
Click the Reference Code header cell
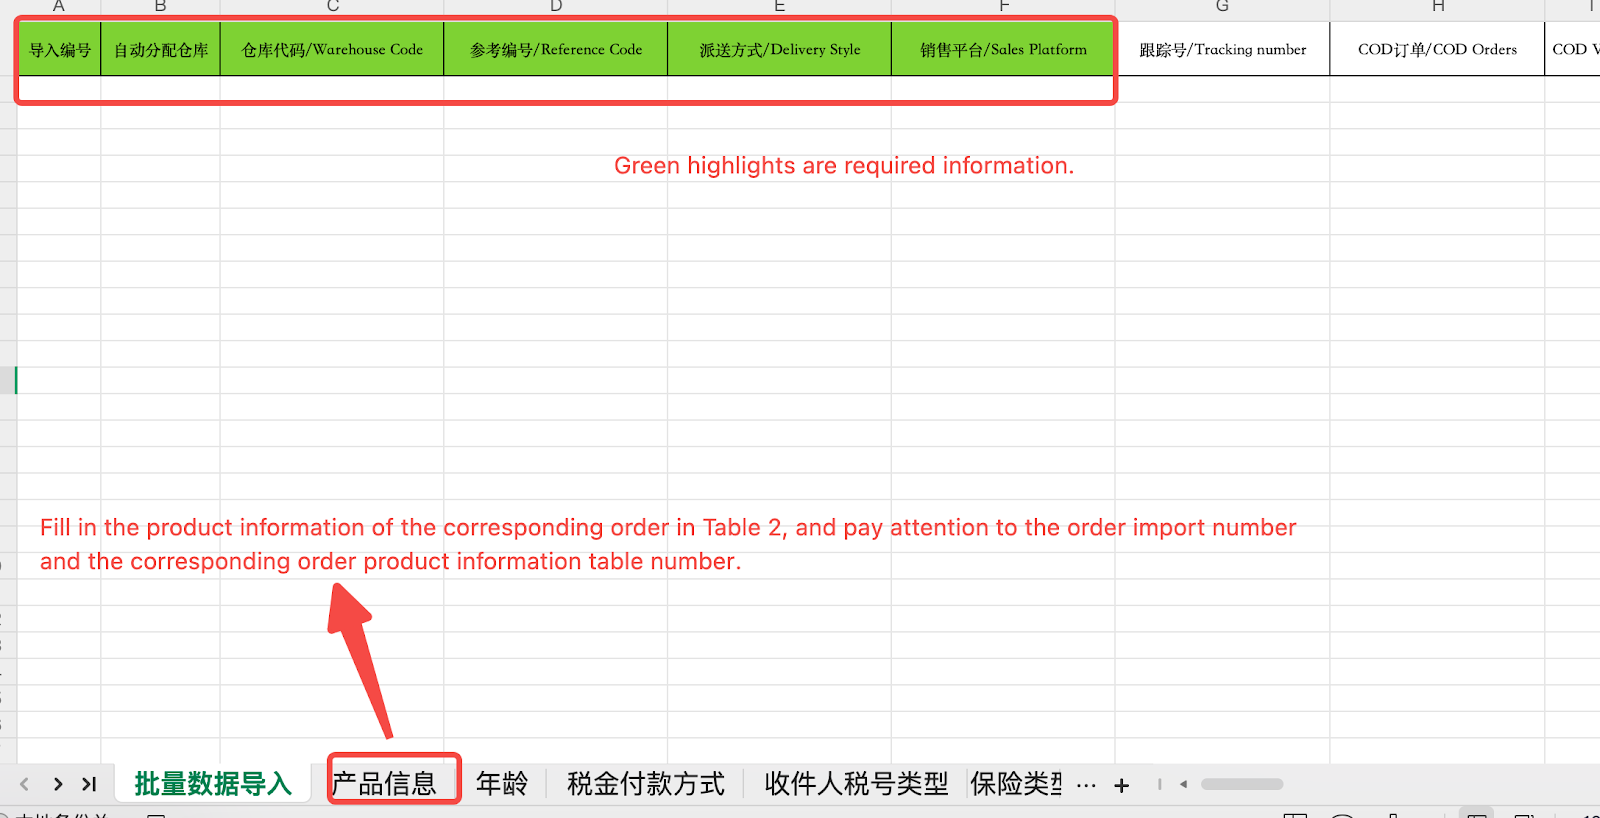click(556, 50)
